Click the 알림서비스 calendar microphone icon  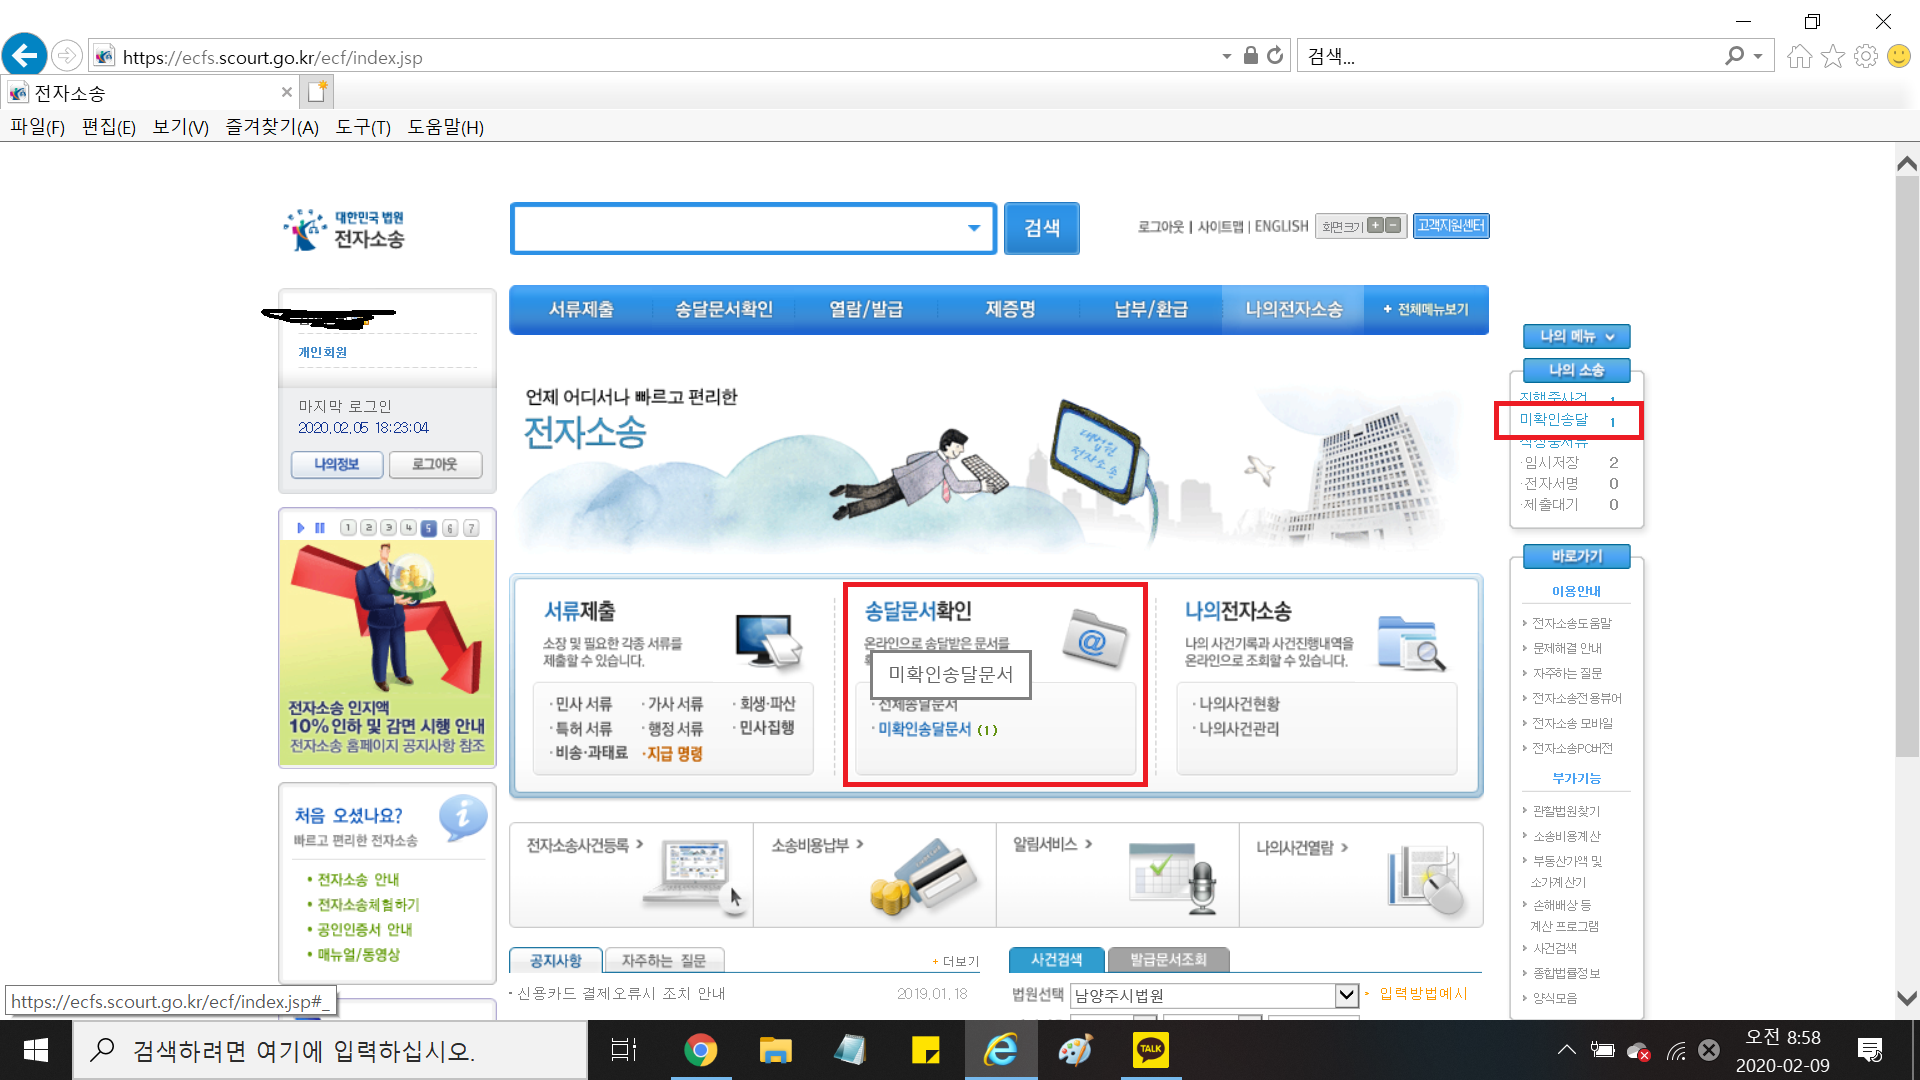[x=1172, y=878]
